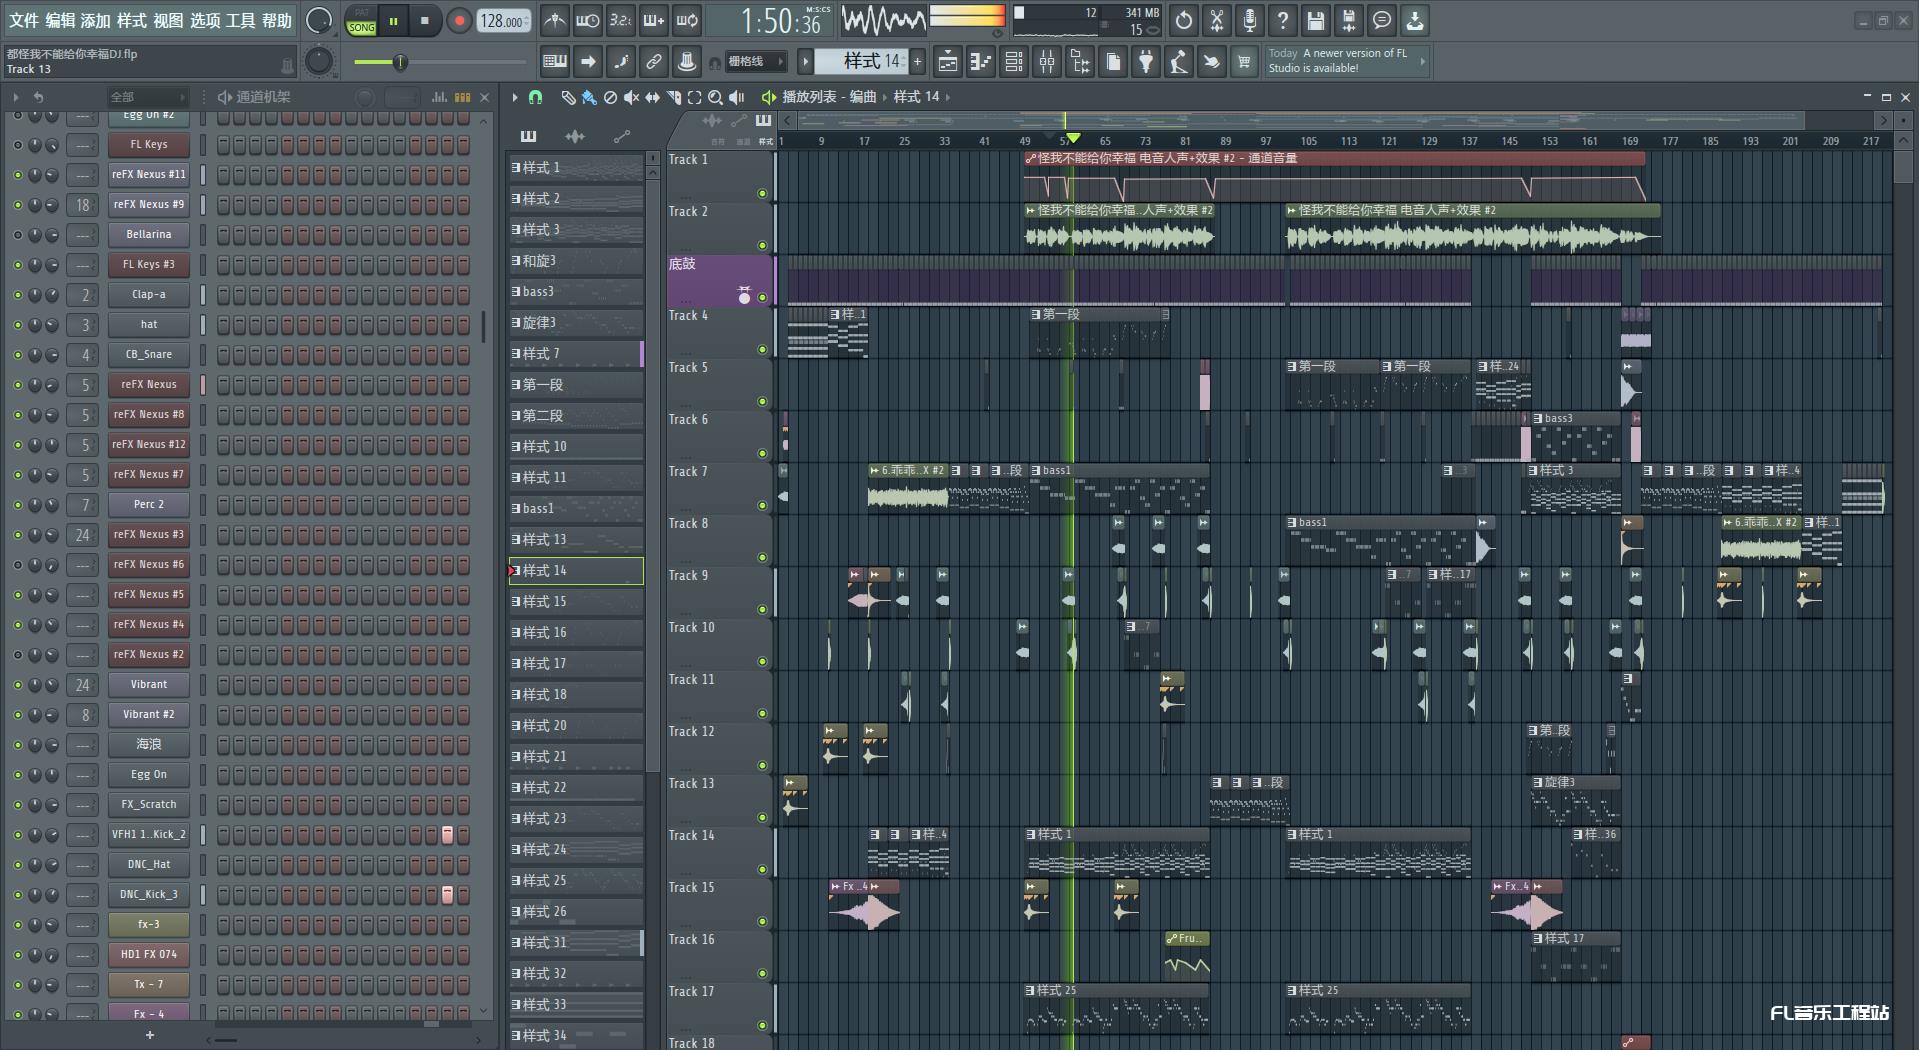Open the shopping cart icon
The width and height of the screenshot is (1919, 1050).
tap(1244, 62)
